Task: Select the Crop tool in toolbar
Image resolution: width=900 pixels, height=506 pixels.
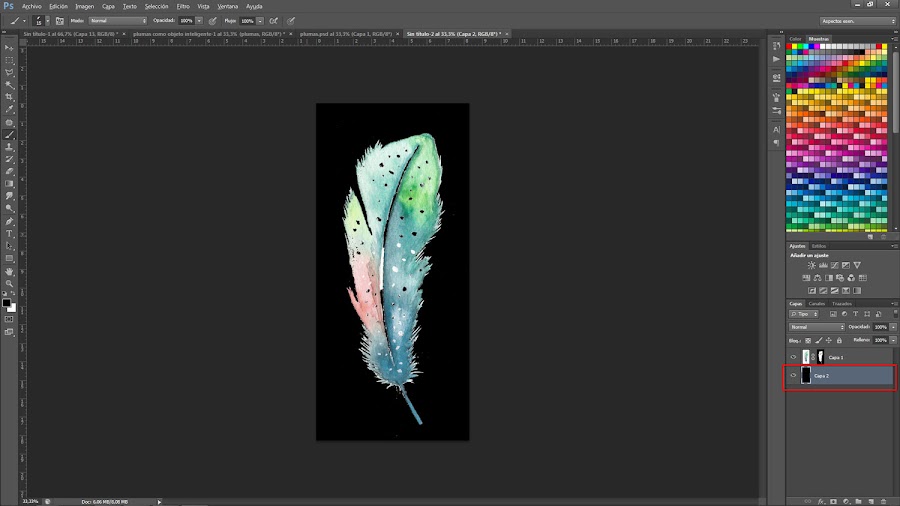Action: tap(10, 97)
